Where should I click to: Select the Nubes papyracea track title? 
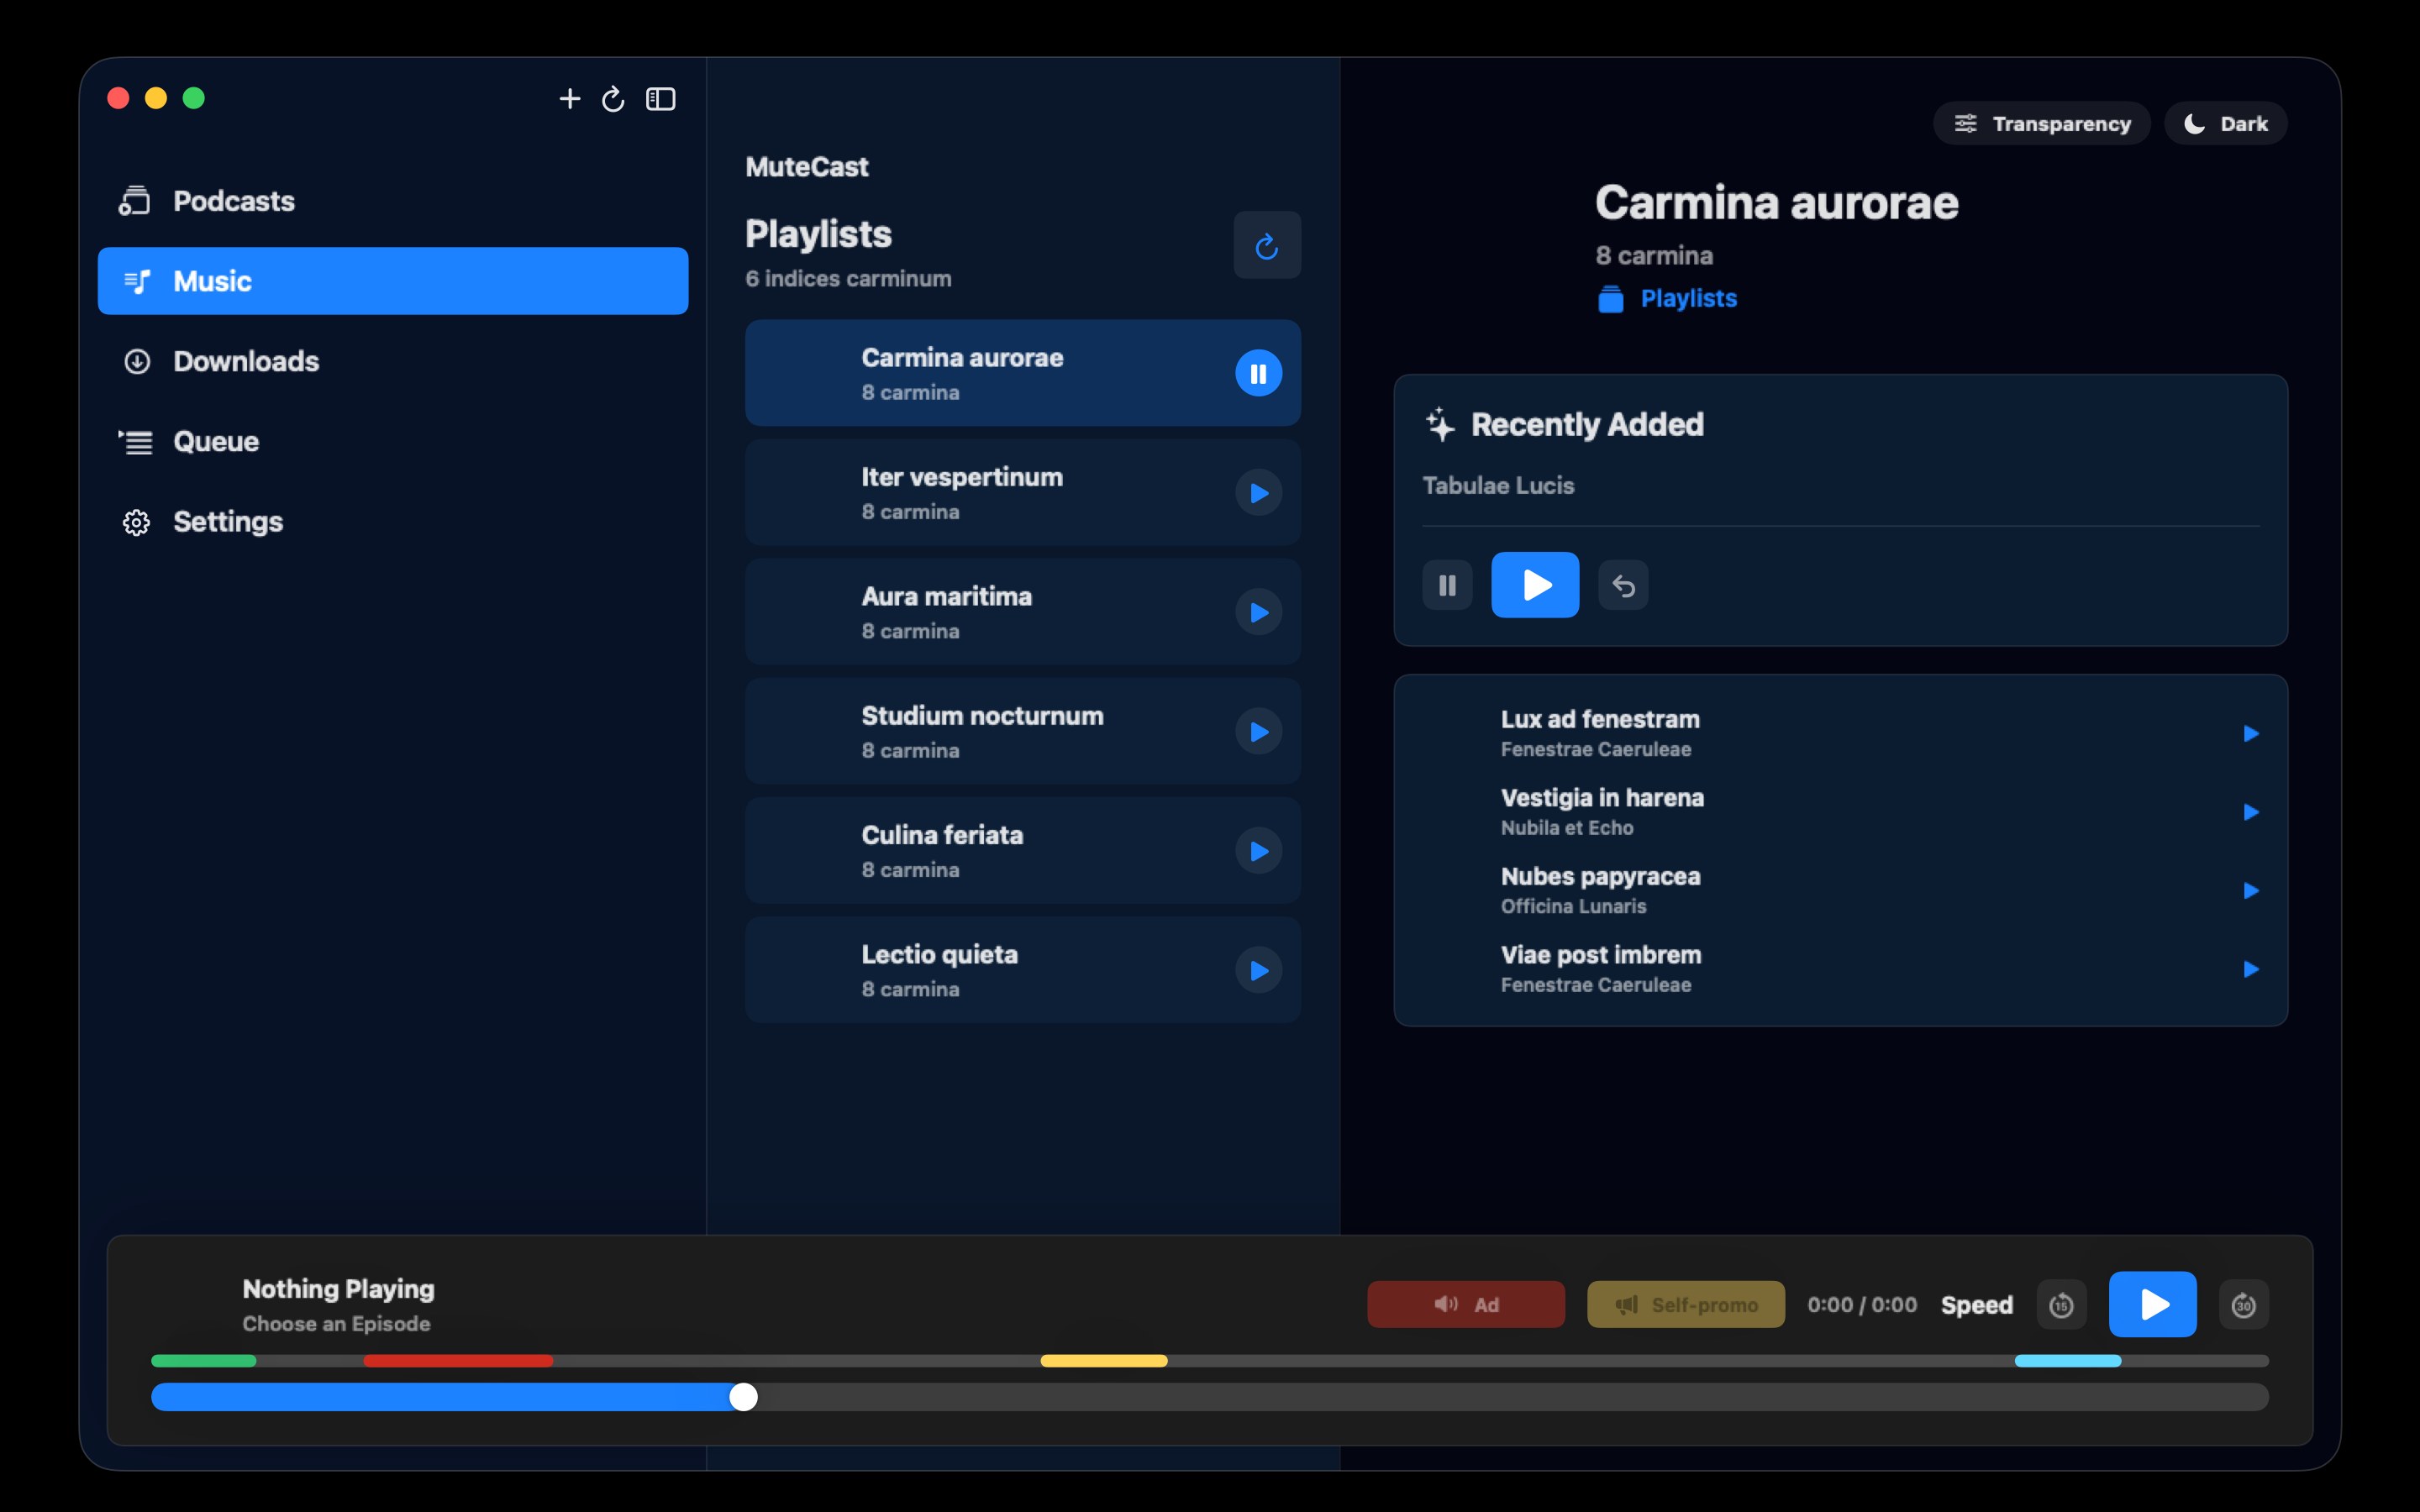(x=1600, y=876)
